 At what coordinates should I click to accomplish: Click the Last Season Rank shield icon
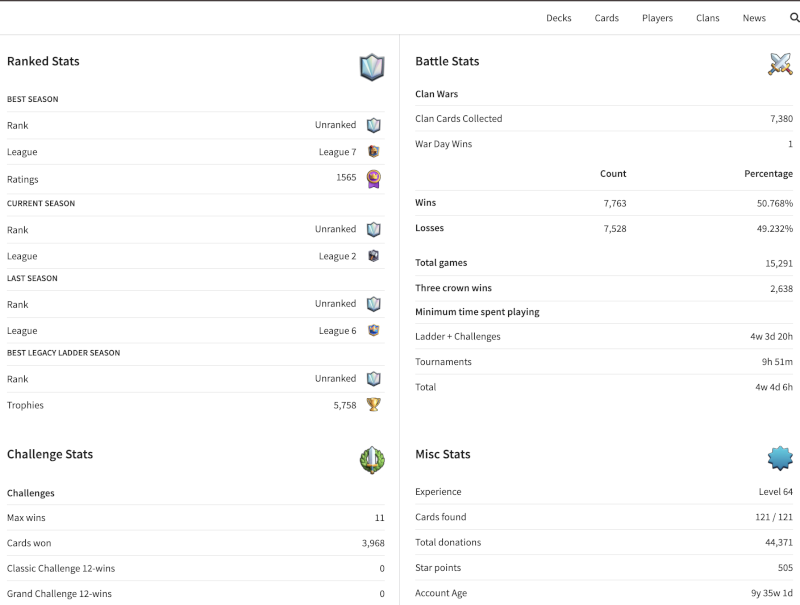click(374, 304)
